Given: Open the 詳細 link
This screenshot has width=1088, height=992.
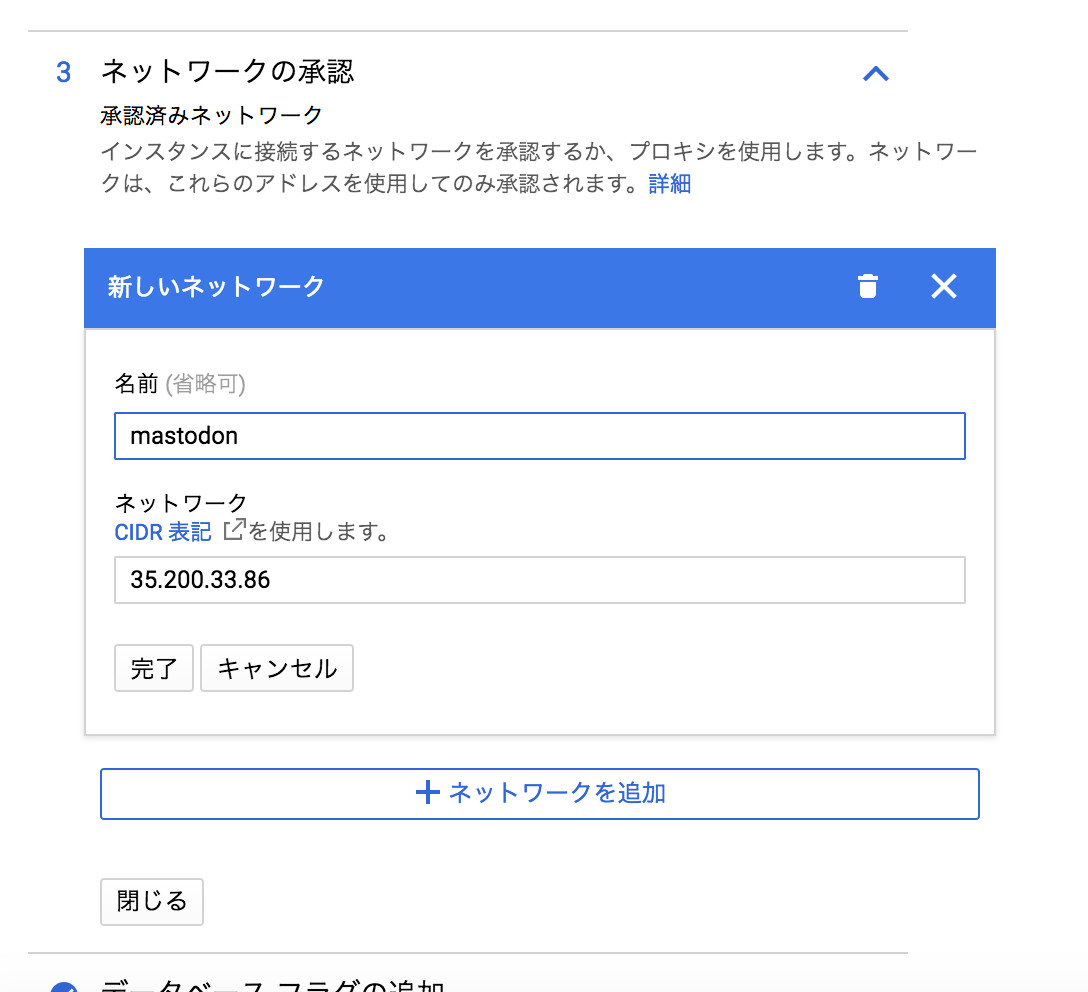Looking at the screenshot, I should pos(669,184).
